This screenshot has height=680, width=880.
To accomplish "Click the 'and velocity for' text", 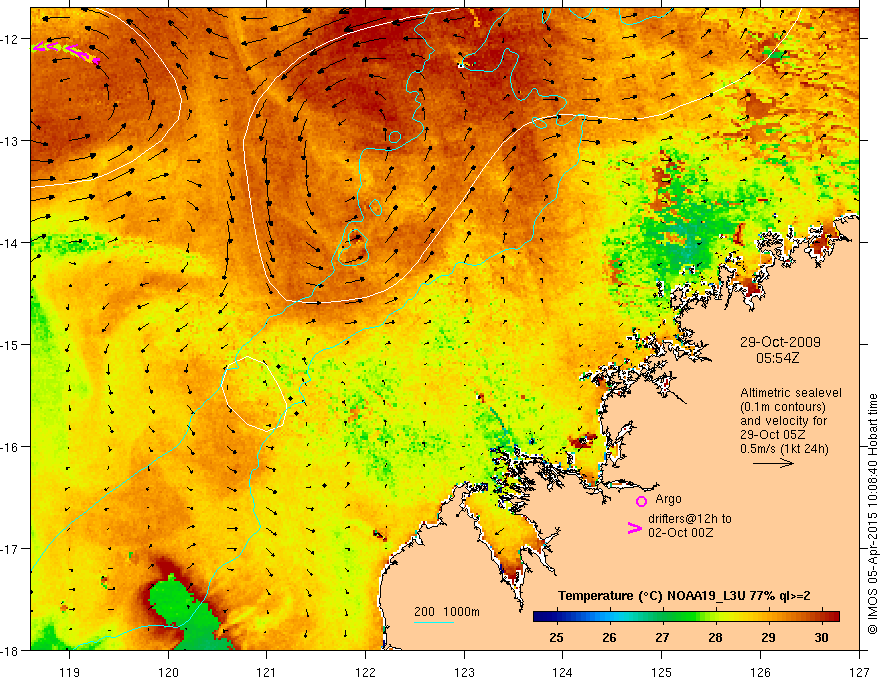I will pos(783,421).
